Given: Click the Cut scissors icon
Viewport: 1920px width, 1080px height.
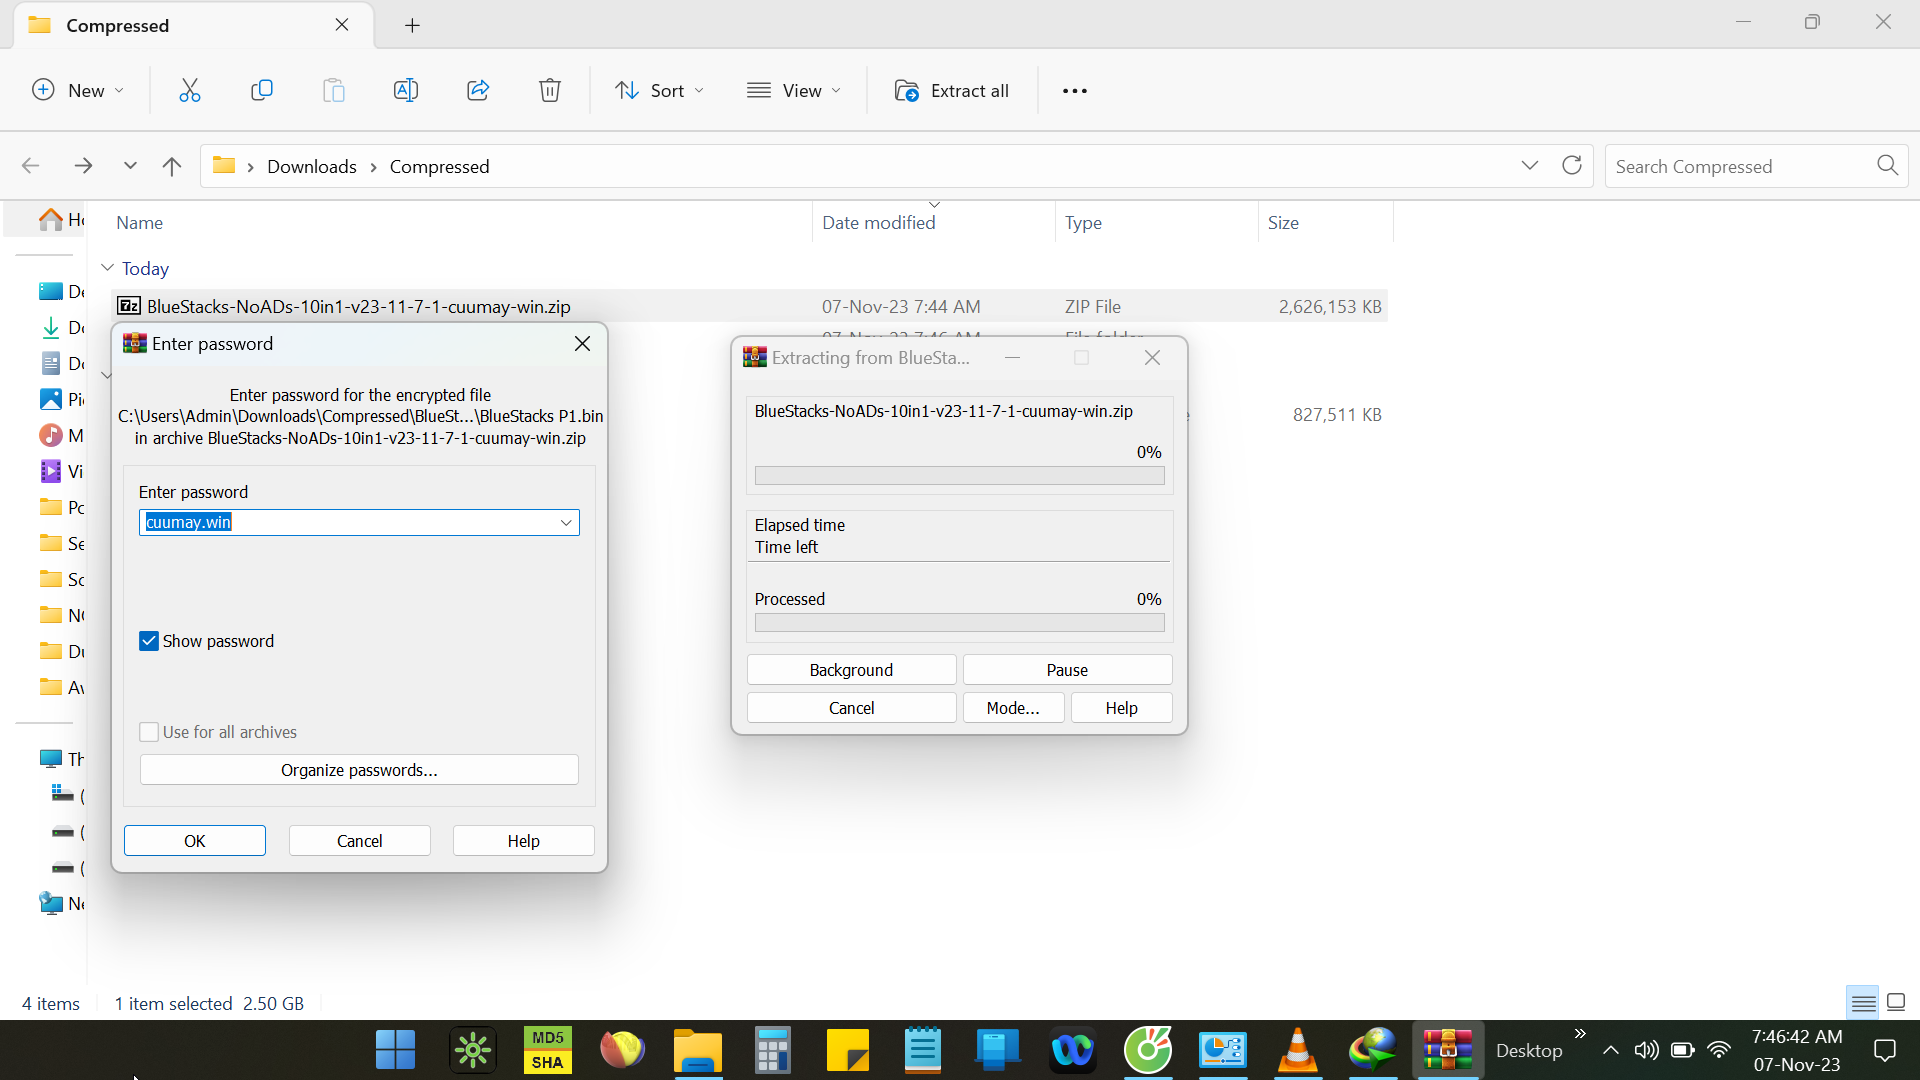Looking at the screenshot, I should (190, 90).
